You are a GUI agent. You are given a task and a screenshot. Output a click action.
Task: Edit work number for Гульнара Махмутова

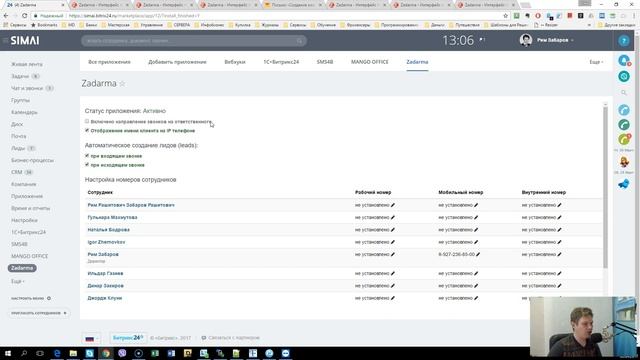(x=393, y=218)
